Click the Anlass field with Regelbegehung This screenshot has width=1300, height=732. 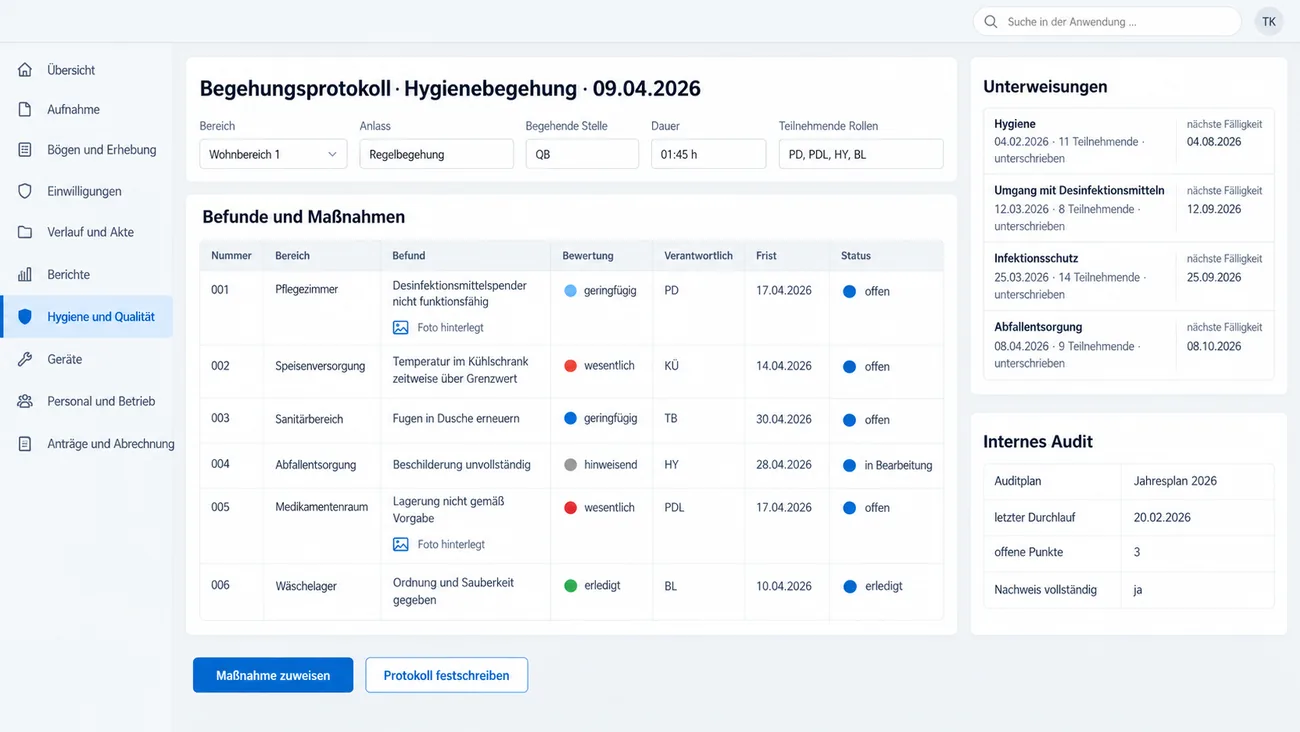[x=436, y=154]
